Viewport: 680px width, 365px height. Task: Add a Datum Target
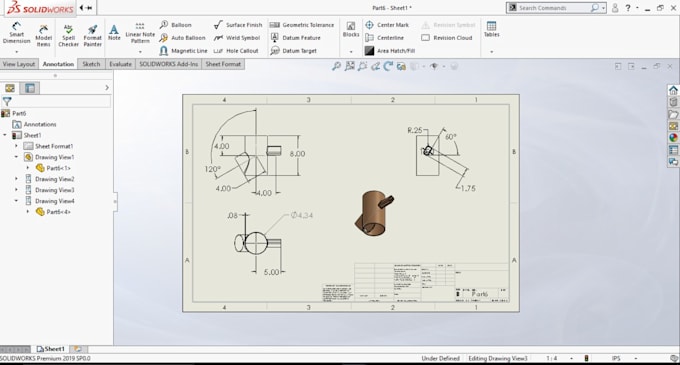click(x=293, y=51)
